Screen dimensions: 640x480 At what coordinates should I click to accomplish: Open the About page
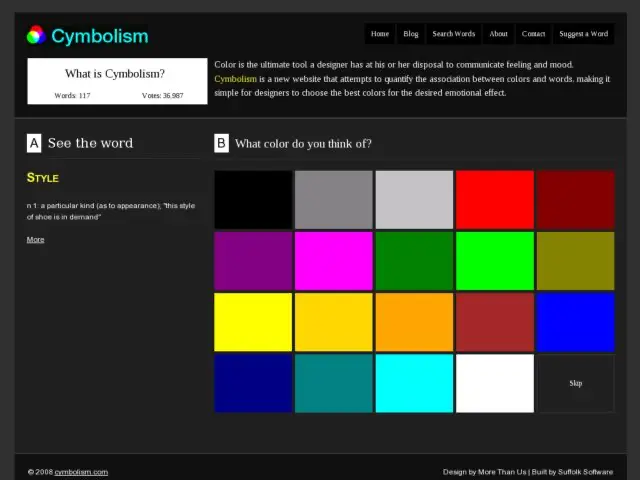(498, 34)
